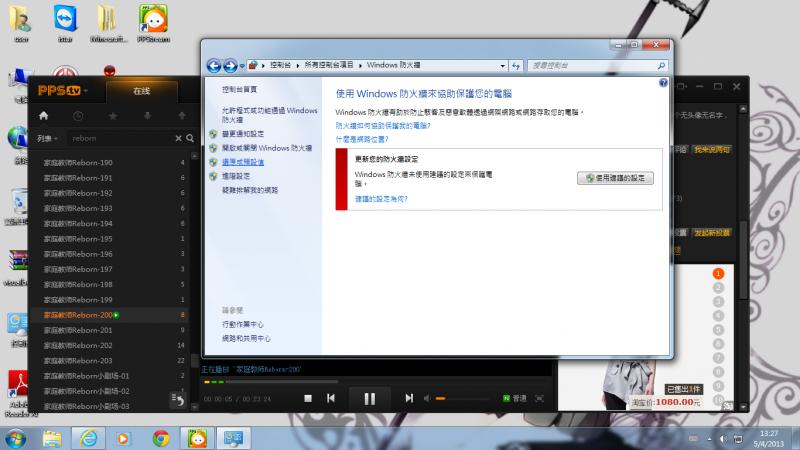Open the PPS download arrow icon
The width and height of the screenshot is (800, 450).
tap(147, 116)
